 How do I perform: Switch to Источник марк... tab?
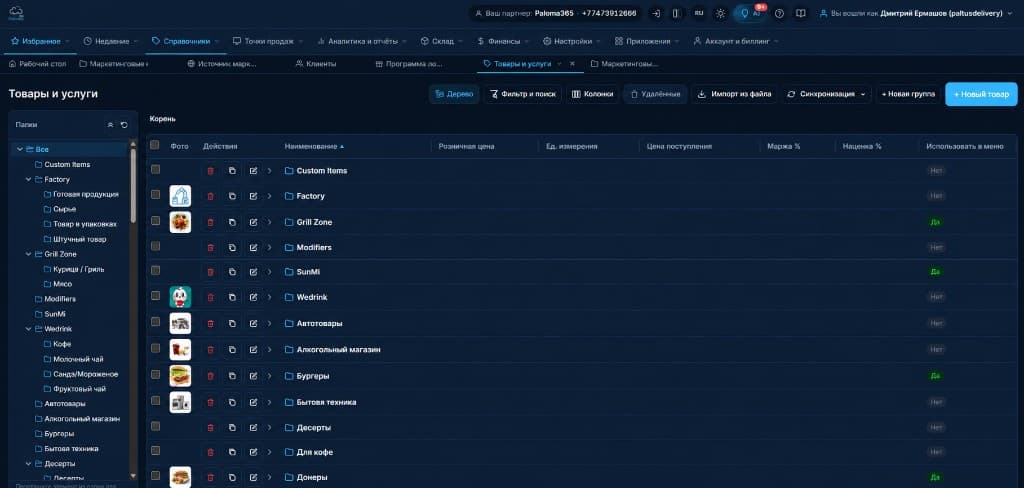pos(222,64)
